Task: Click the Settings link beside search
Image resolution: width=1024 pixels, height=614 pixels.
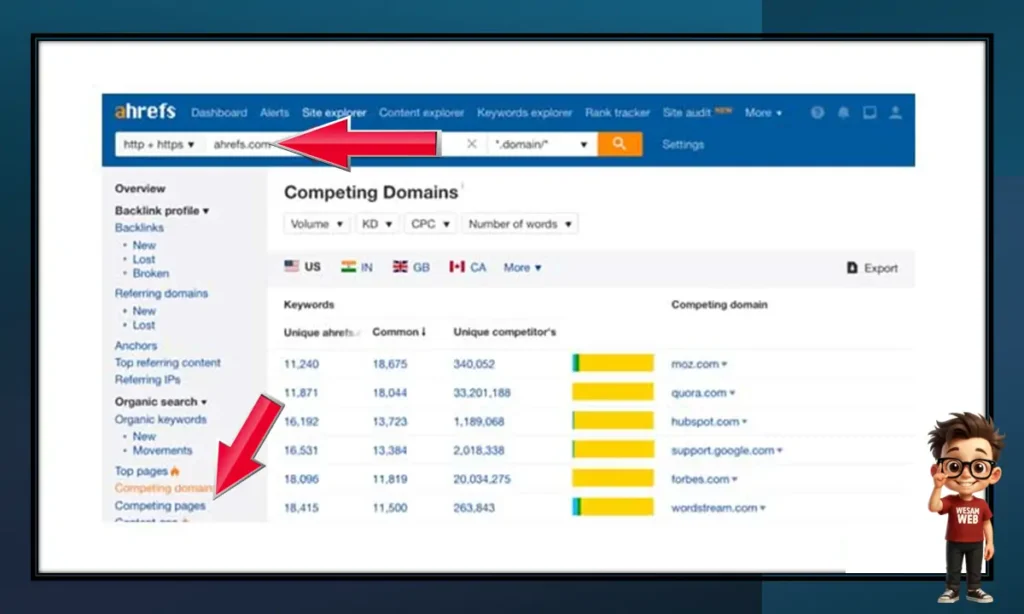Action: pos(683,145)
